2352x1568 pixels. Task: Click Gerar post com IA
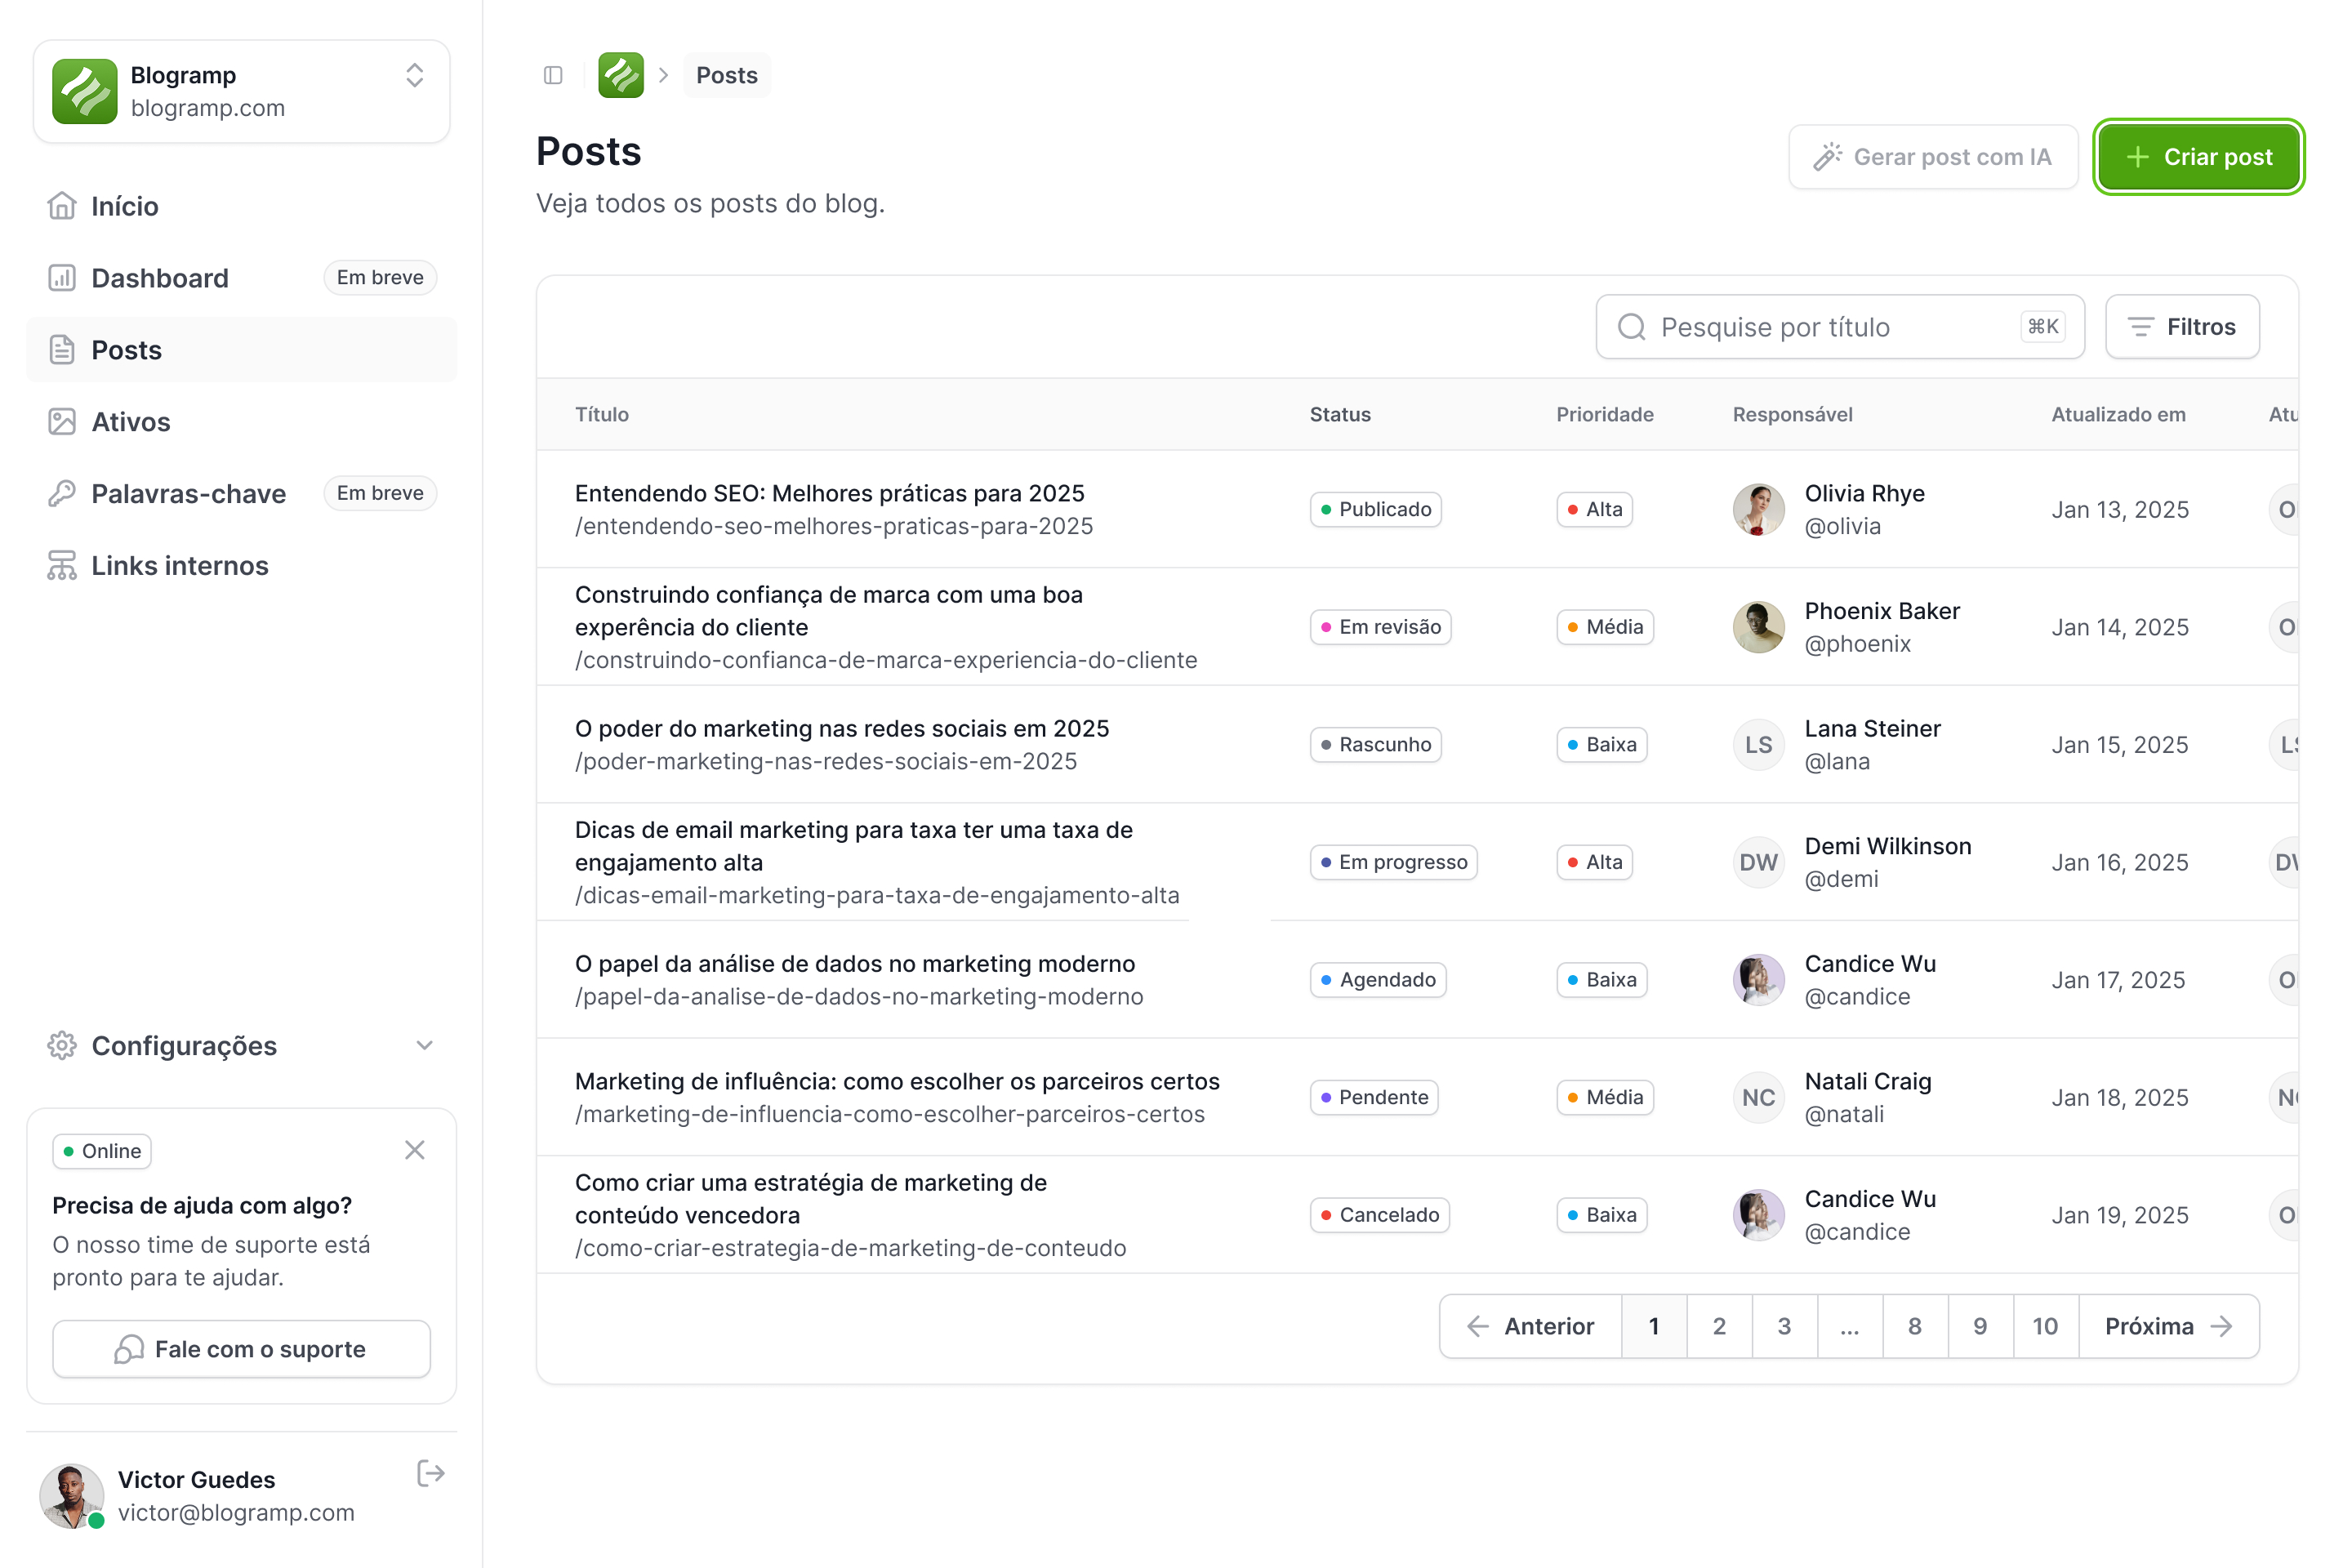click(x=1933, y=156)
